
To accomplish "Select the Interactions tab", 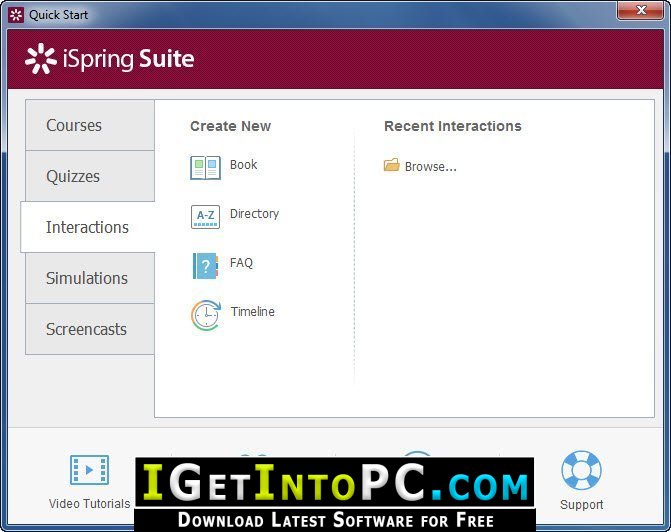I will click(x=88, y=227).
